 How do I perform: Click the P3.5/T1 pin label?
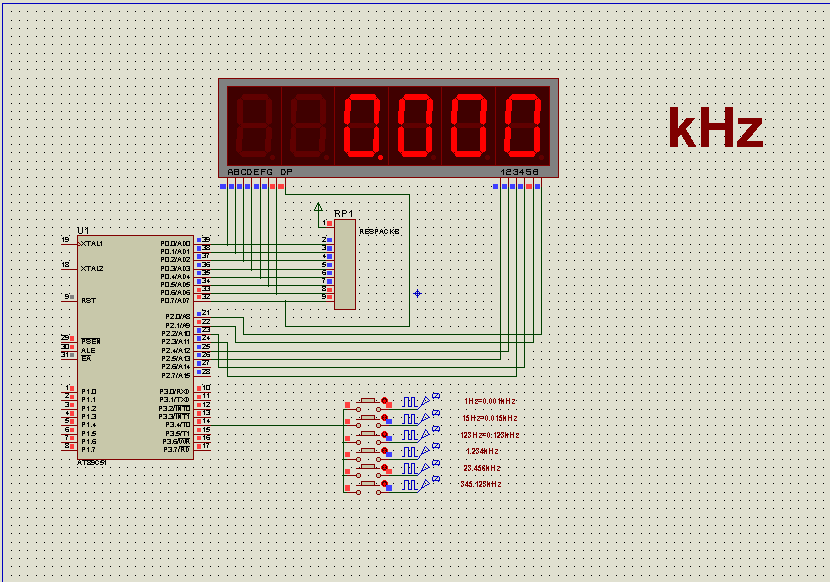coord(177,433)
